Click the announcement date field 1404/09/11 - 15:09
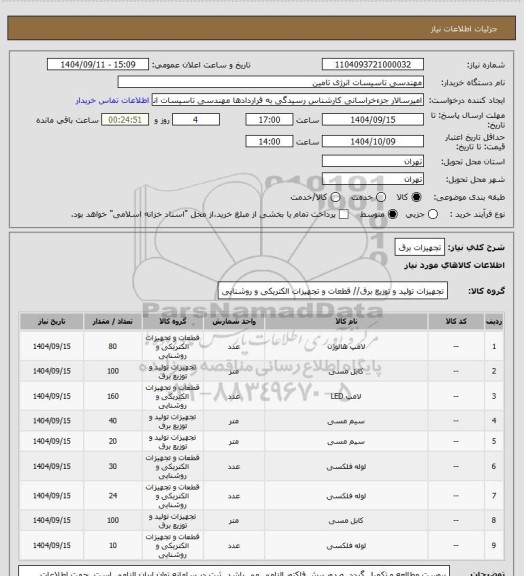524x576 pixels. pyautogui.click(x=98, y=65)
